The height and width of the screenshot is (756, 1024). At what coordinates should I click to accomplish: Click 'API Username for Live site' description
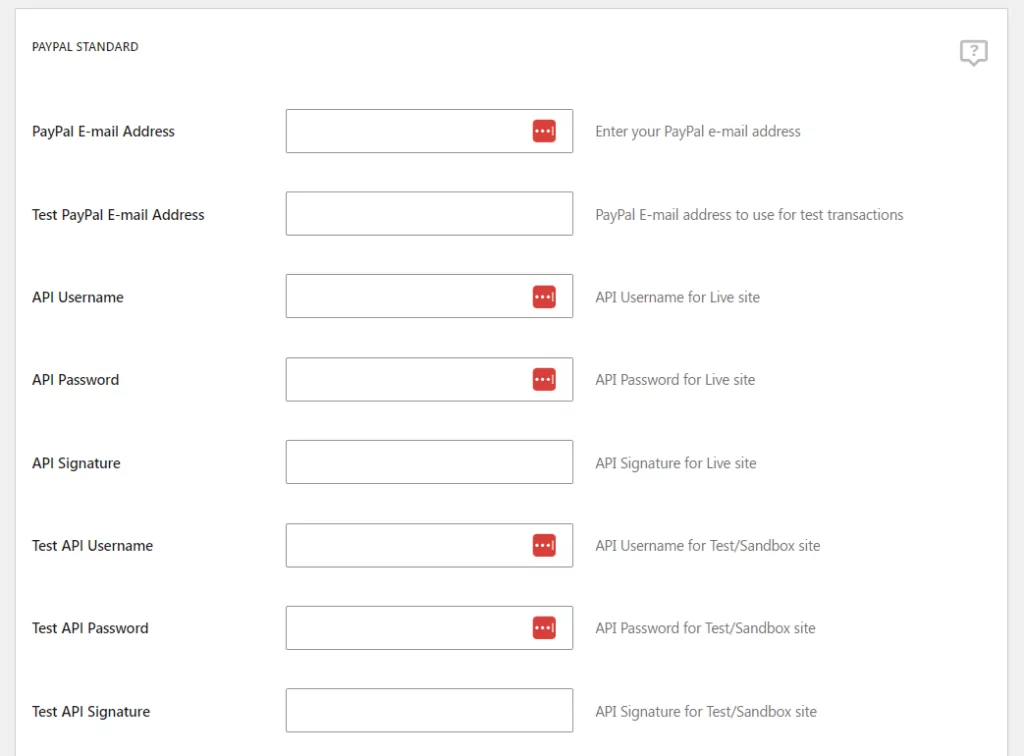677,297
